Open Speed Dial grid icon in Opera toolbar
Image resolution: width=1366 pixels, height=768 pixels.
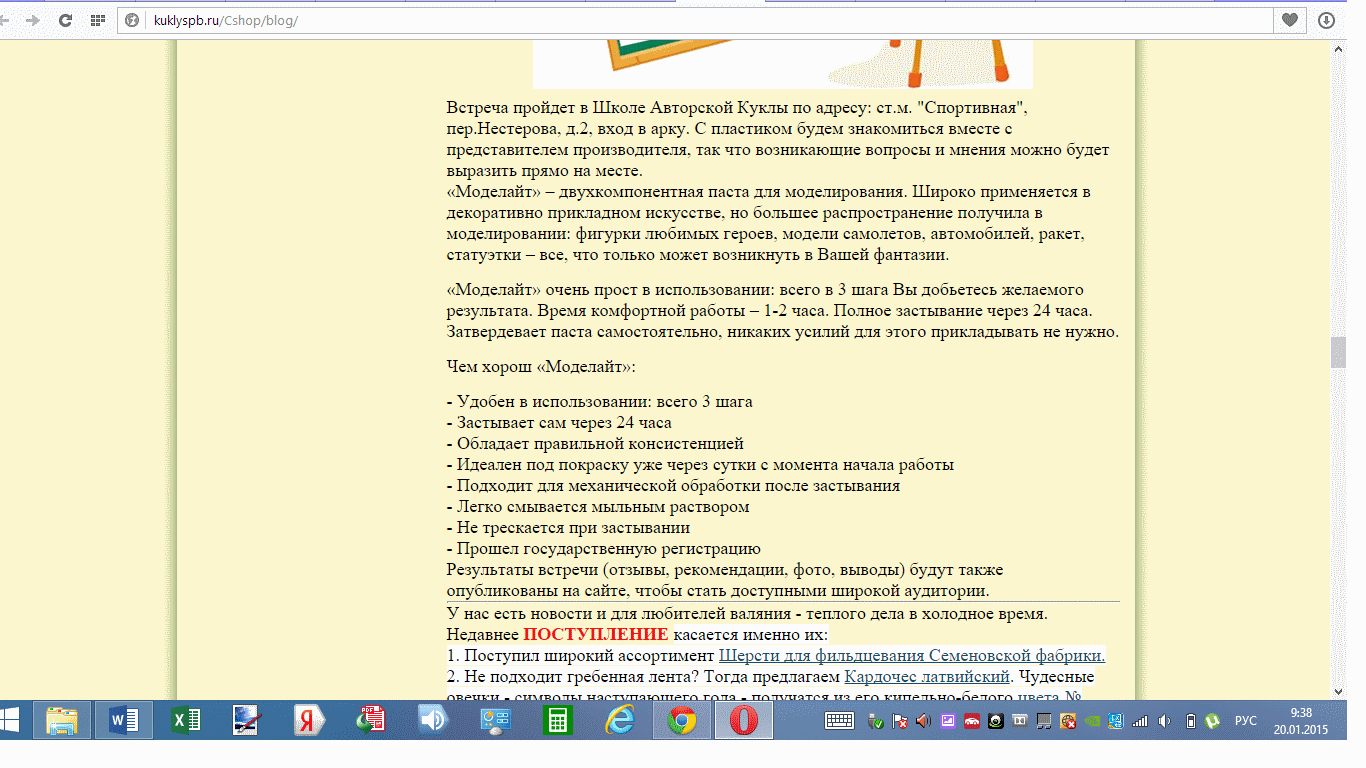coord(97,20)
